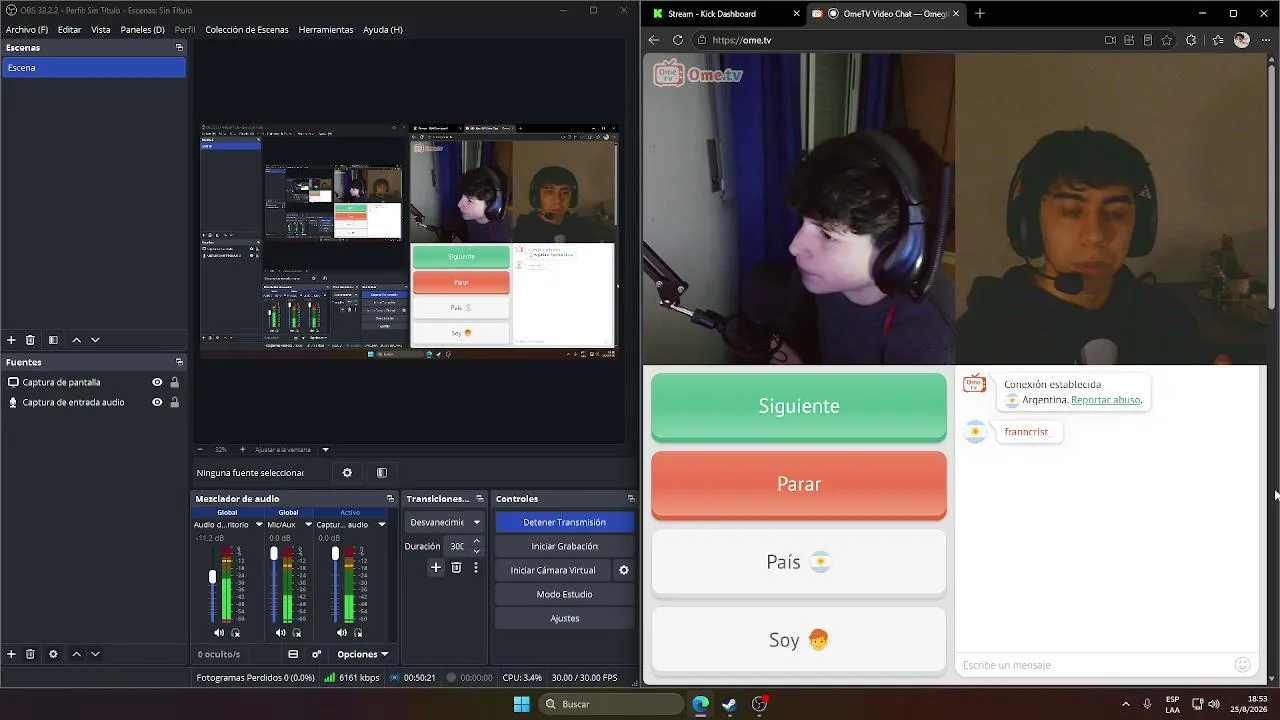Open advanced audio properties in mixer footer
Viewport: 1280px width, 720px height.
tap(316, 654)
